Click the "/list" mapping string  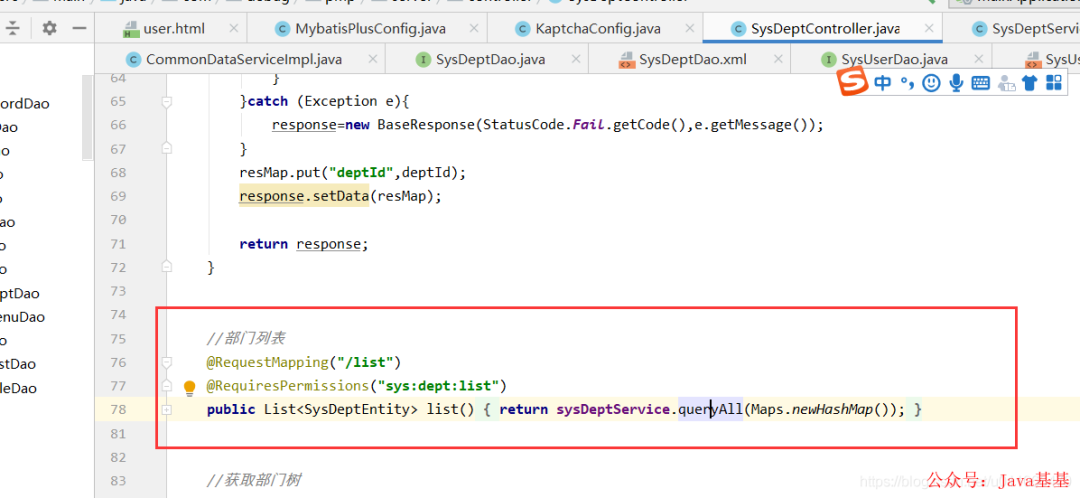366,362
